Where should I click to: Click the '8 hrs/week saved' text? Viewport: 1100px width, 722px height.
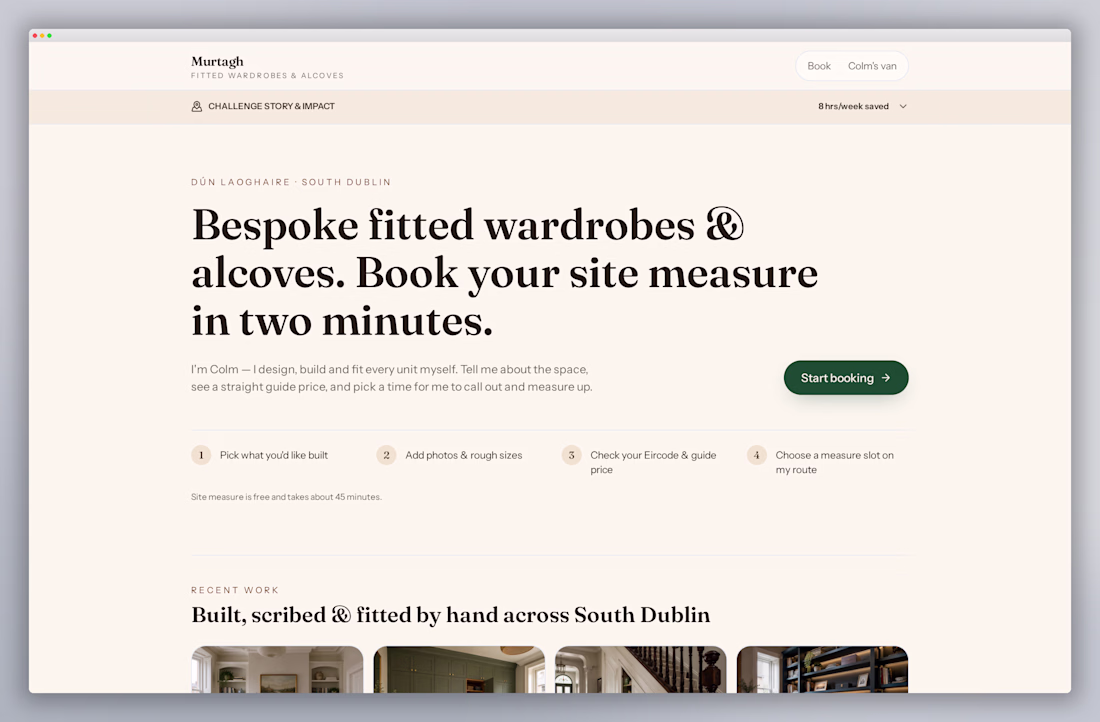click(853, 107)
